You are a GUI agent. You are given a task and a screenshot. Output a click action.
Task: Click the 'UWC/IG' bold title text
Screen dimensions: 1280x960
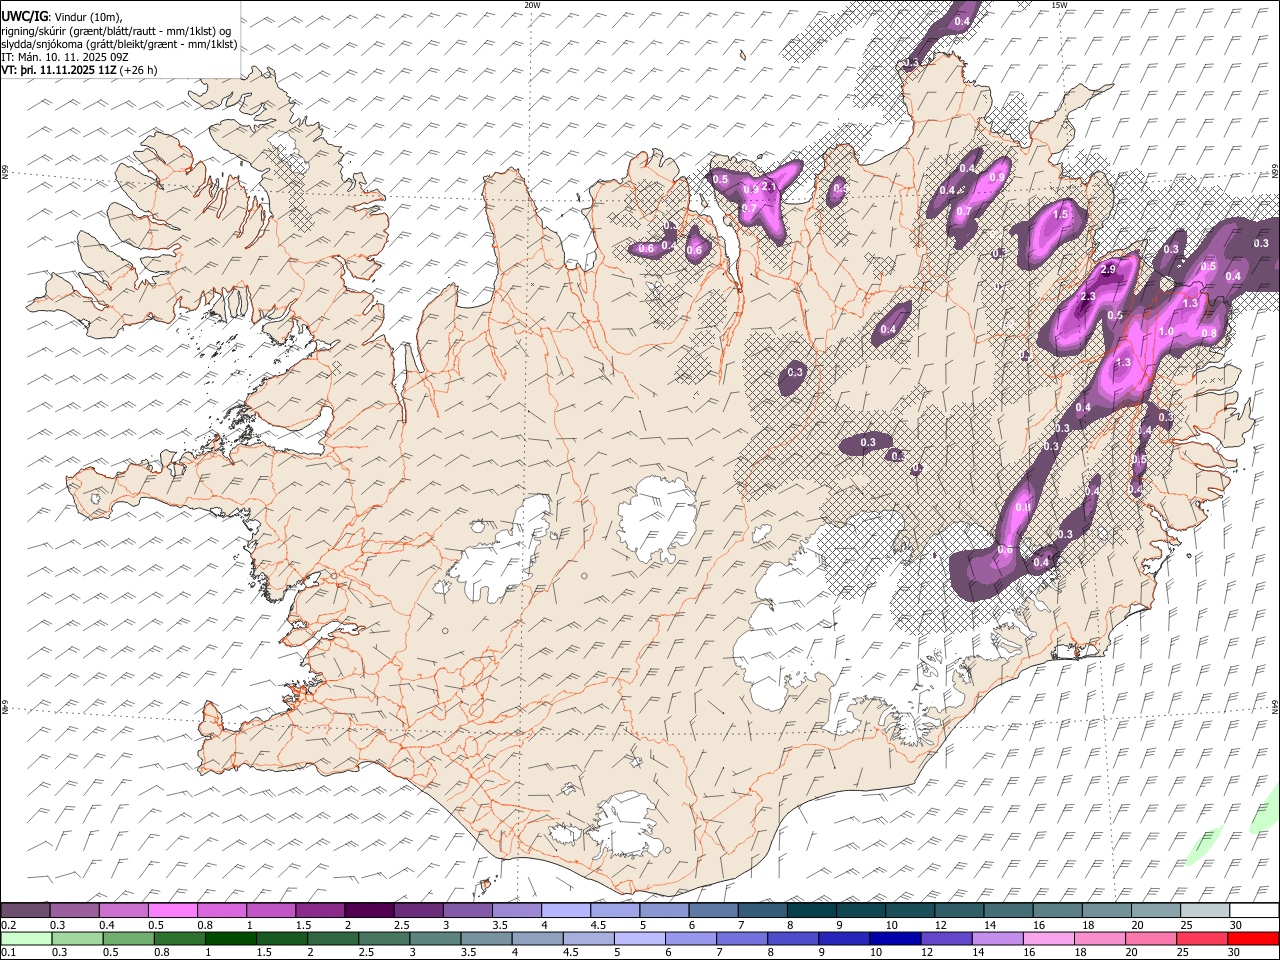point(25,17)
